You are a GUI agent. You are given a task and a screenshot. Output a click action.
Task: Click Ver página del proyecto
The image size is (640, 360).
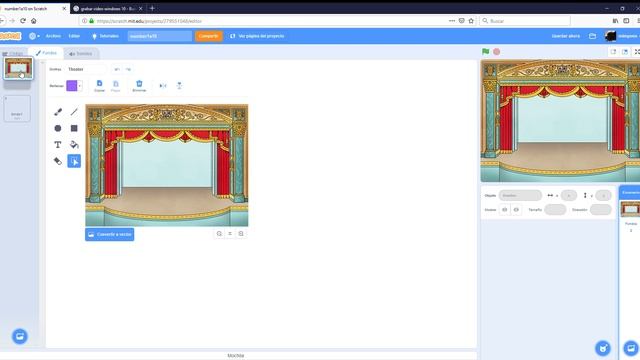coord(257,36)
